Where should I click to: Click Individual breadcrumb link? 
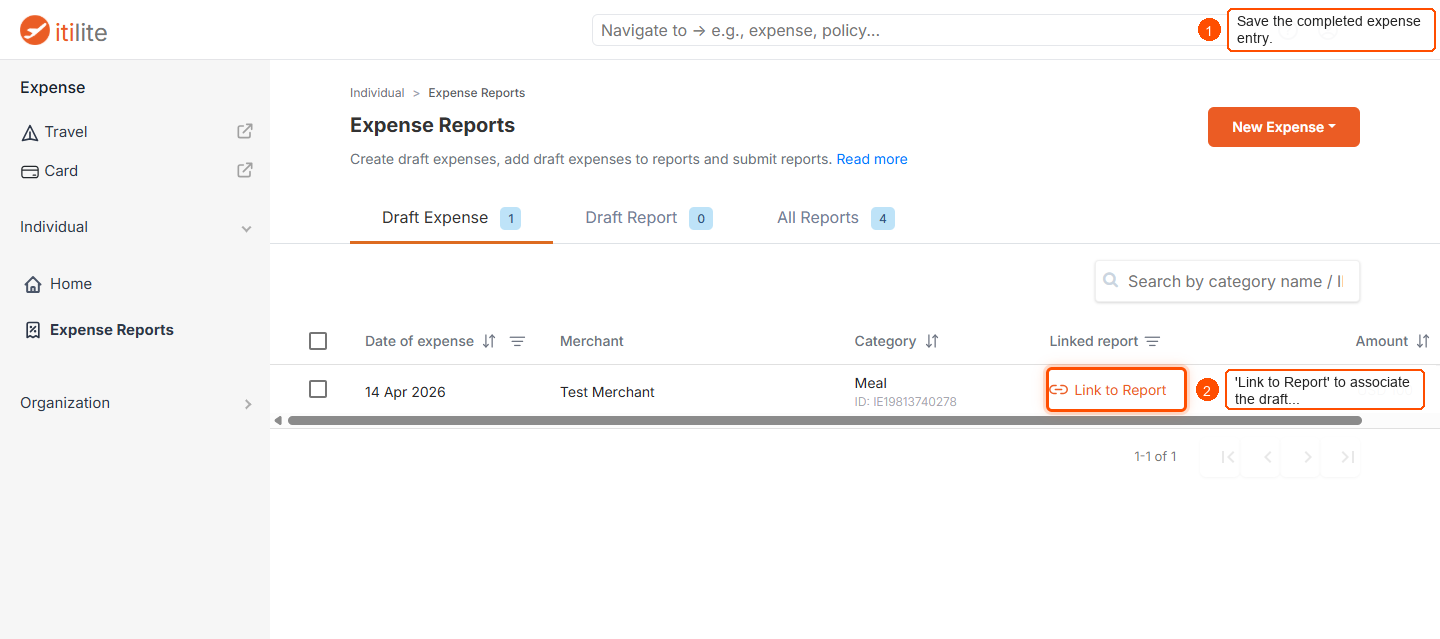coord(377,93)
